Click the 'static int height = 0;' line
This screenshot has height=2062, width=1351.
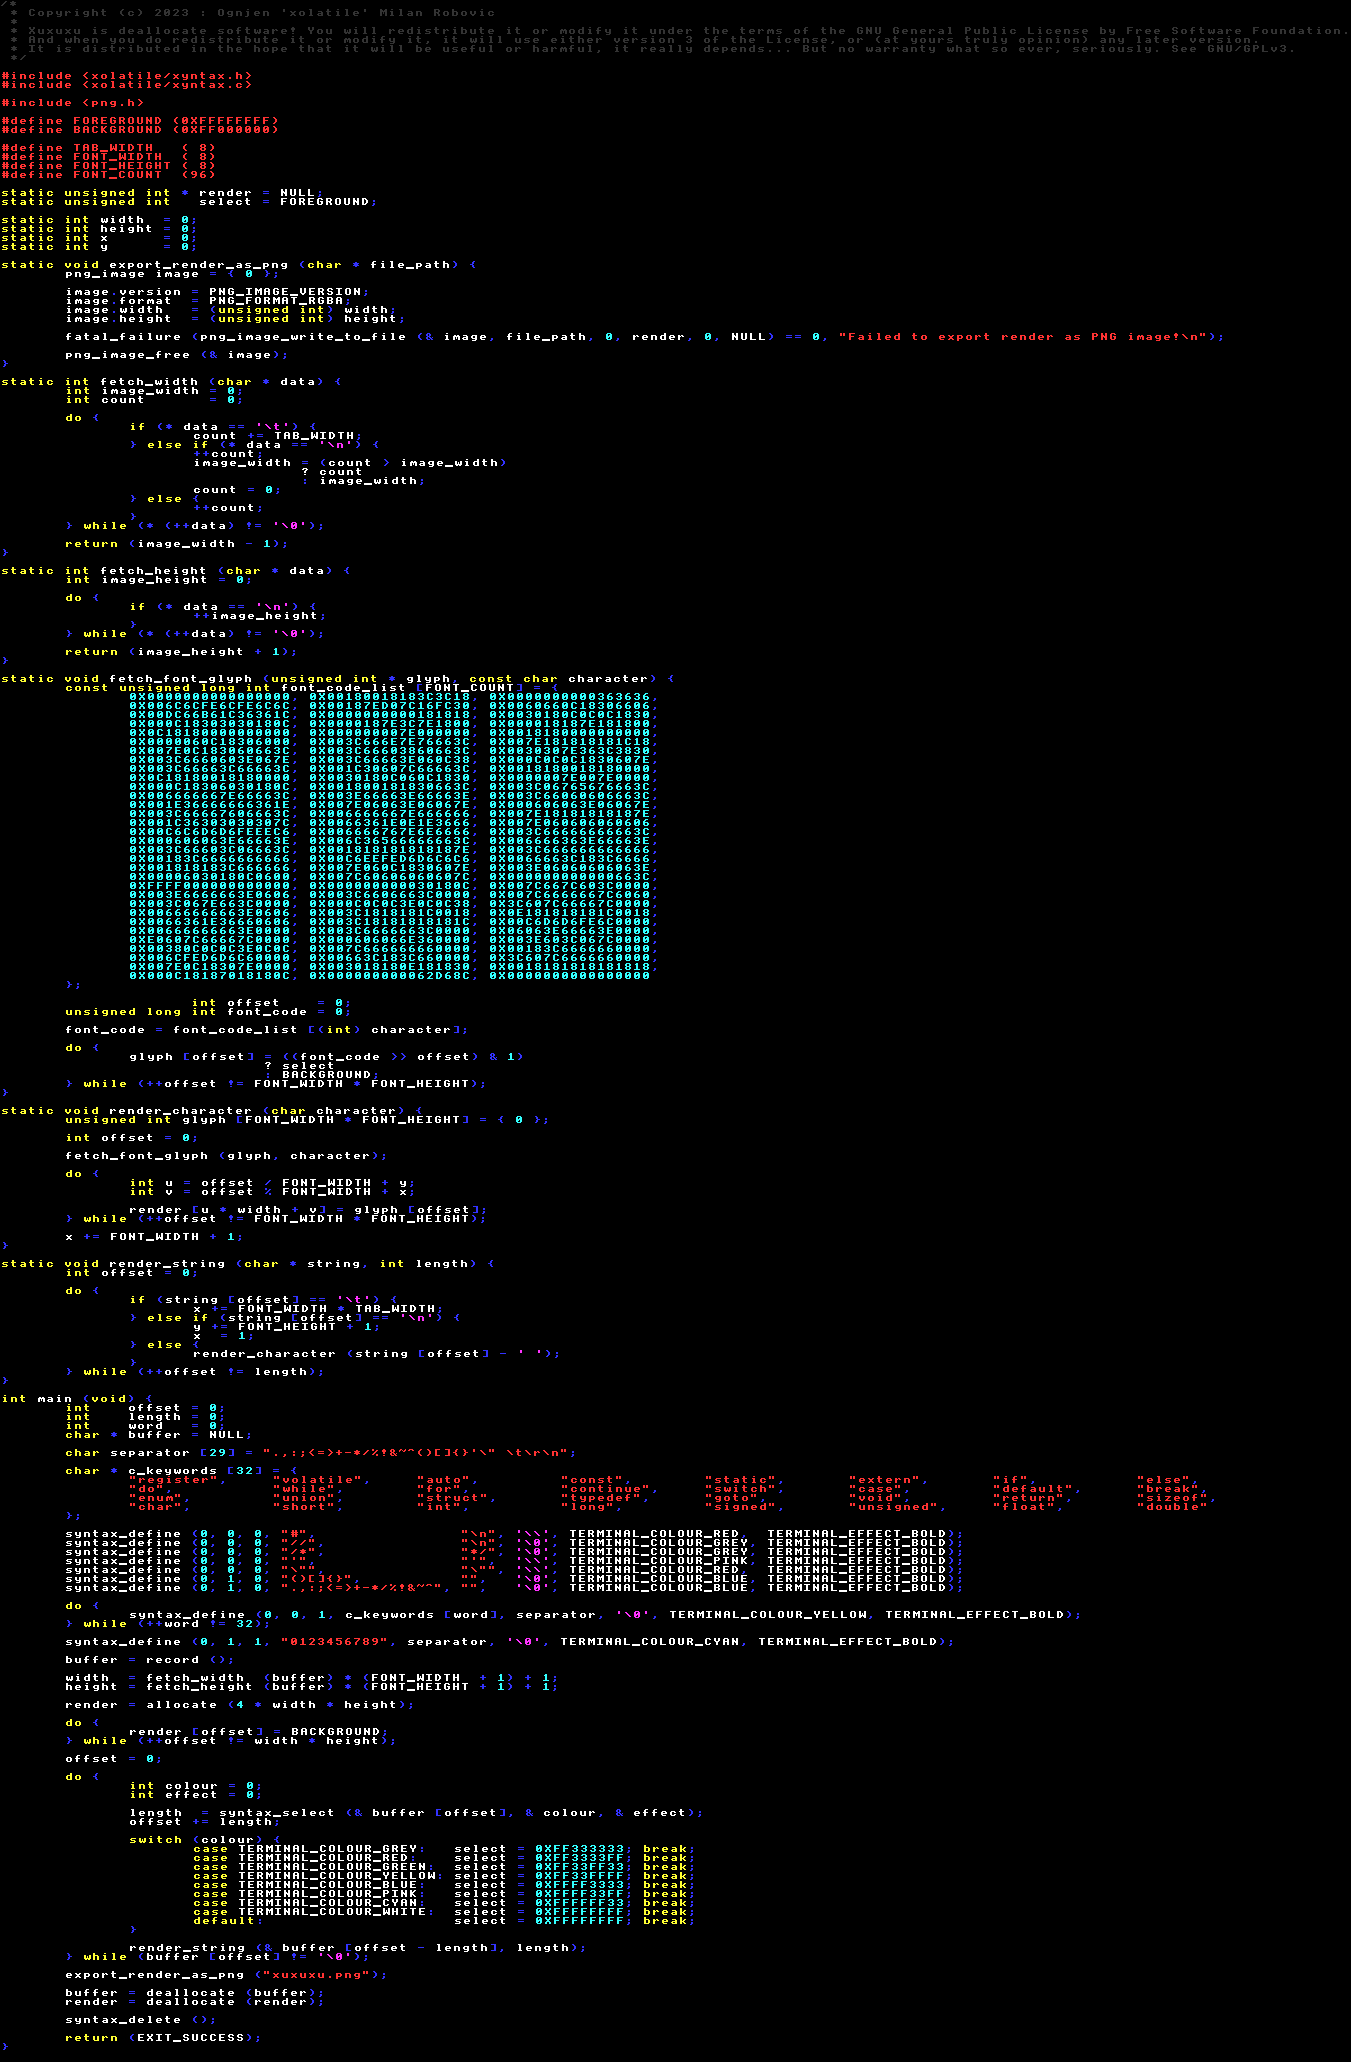(99, 229)
